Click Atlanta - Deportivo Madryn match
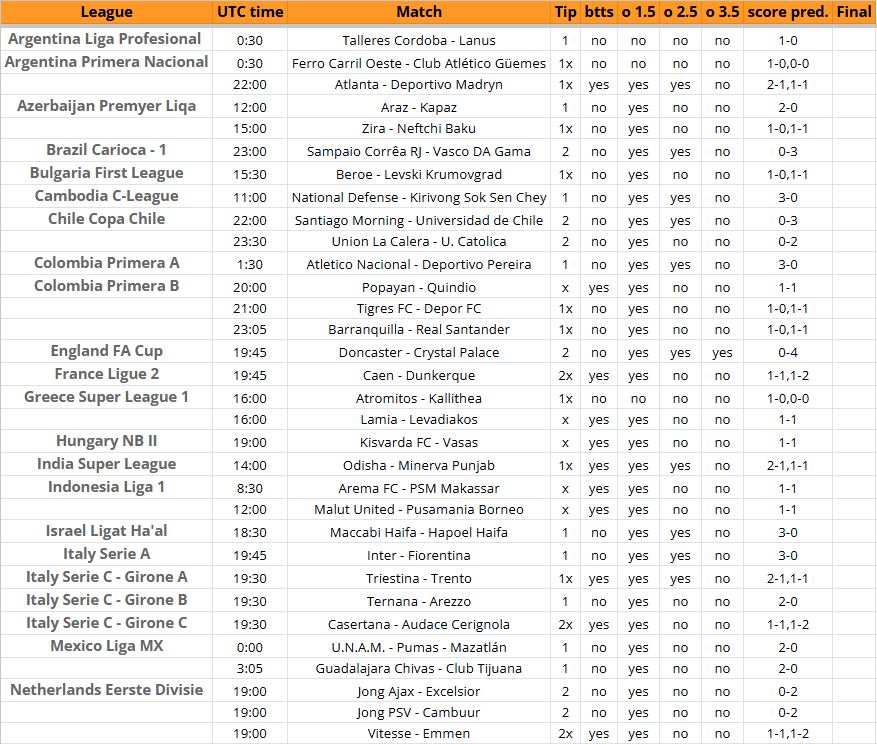This screenshot has height=744, width=877. pyautogui.click(x=419, y=84)
